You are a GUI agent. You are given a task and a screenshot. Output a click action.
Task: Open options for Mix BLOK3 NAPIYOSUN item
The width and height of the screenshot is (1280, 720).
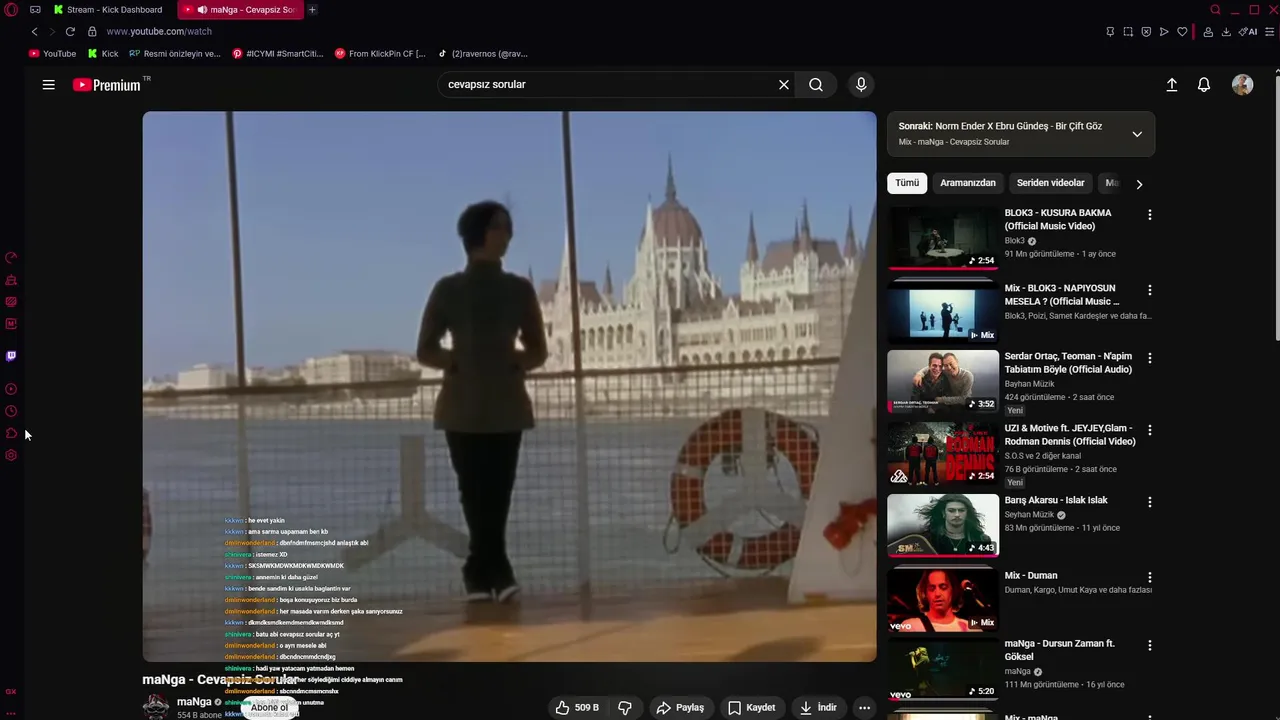point(1149,290)
